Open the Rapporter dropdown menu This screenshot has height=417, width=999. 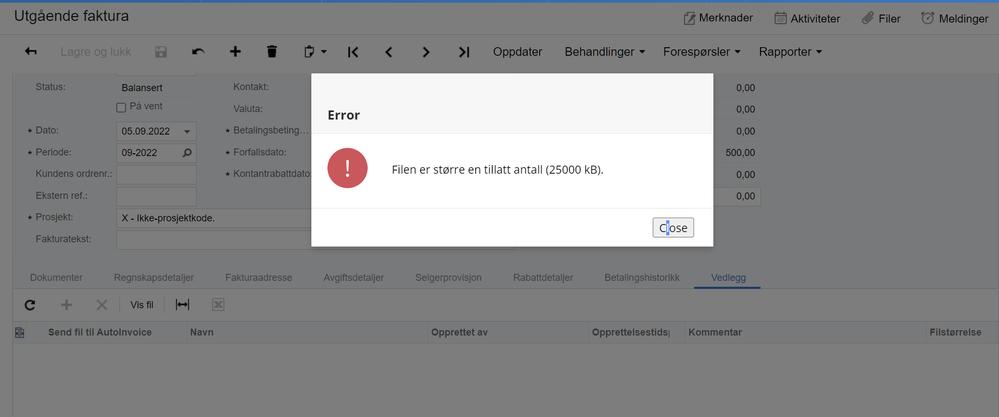[790, 52]
